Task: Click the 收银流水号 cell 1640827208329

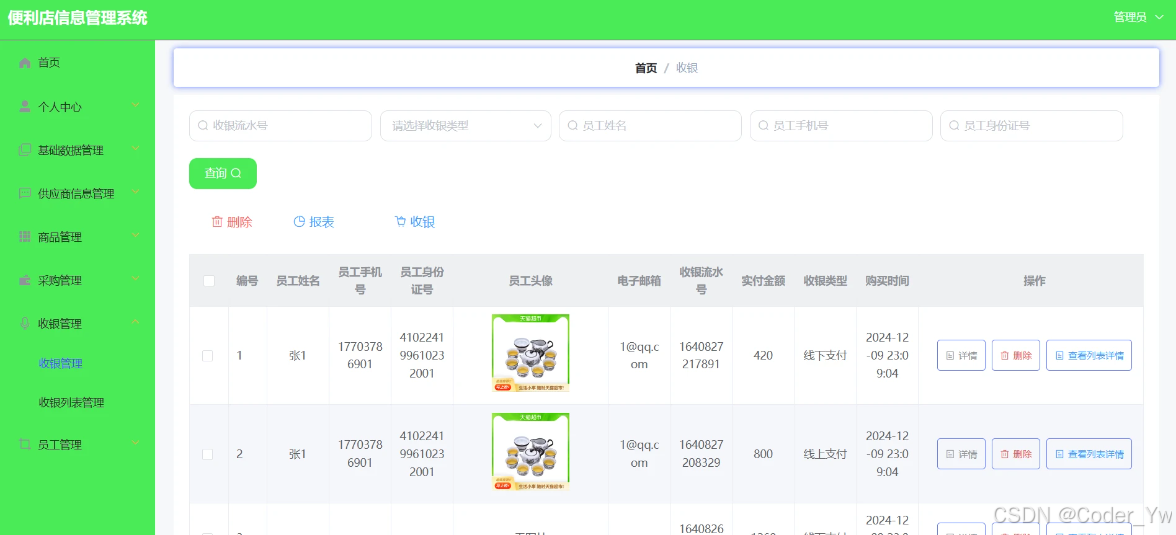Action: pos(700,454)
